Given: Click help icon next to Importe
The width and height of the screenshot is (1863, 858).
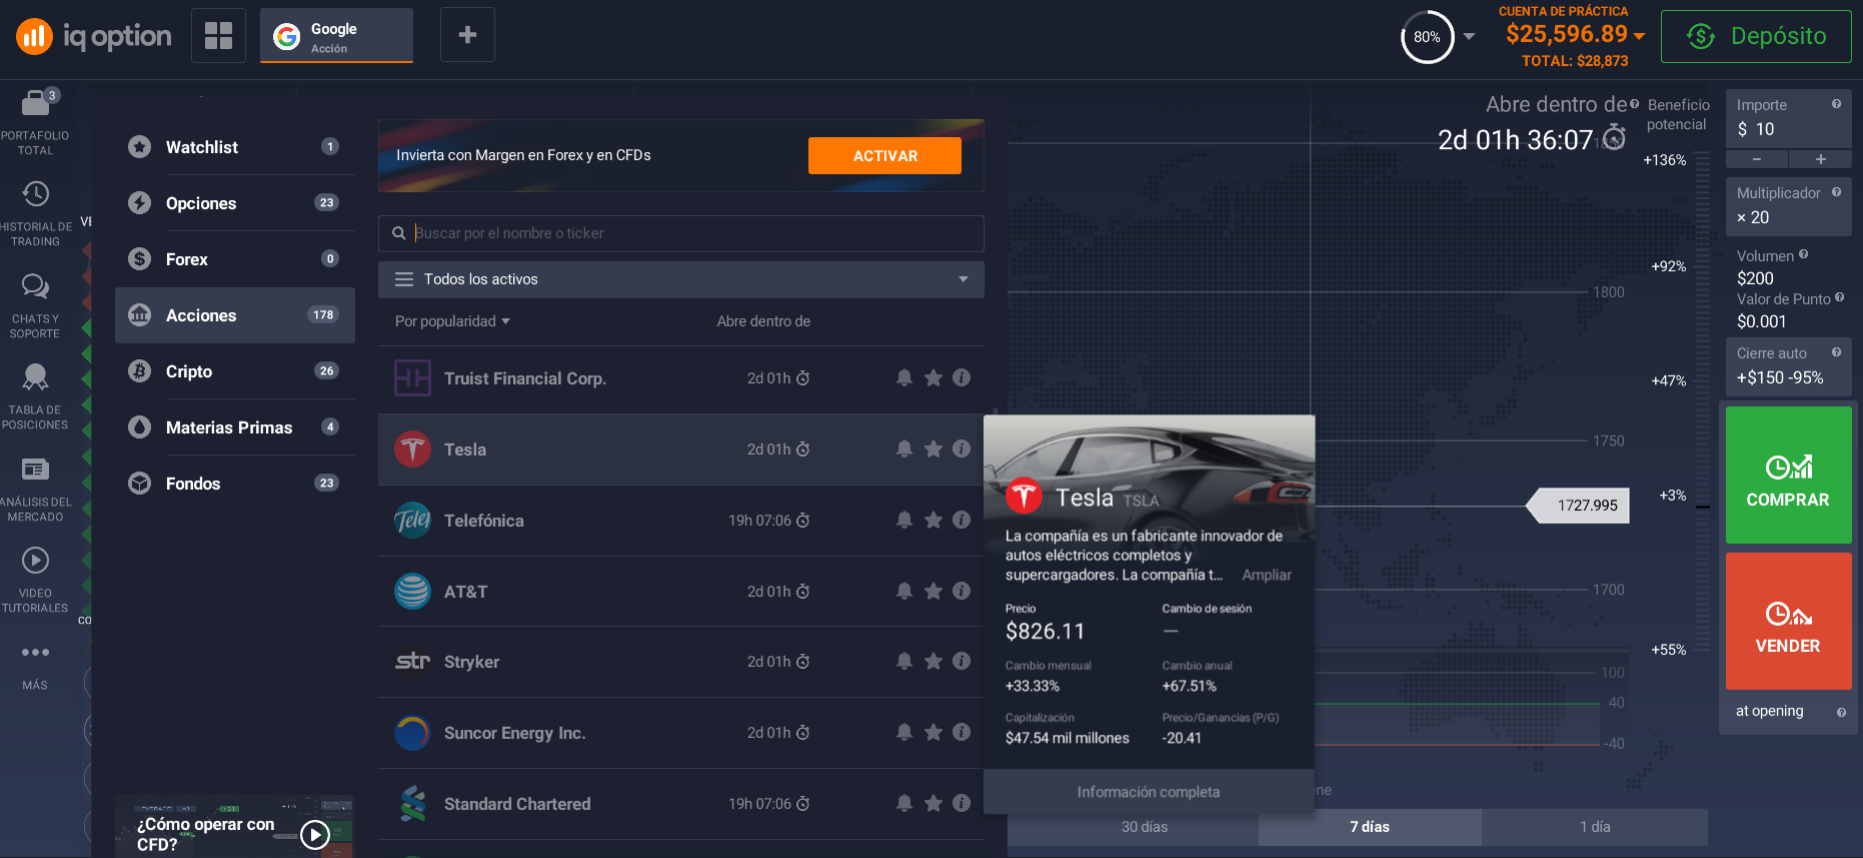Looking at the screenshot, I should click(x=1836, y=104).
